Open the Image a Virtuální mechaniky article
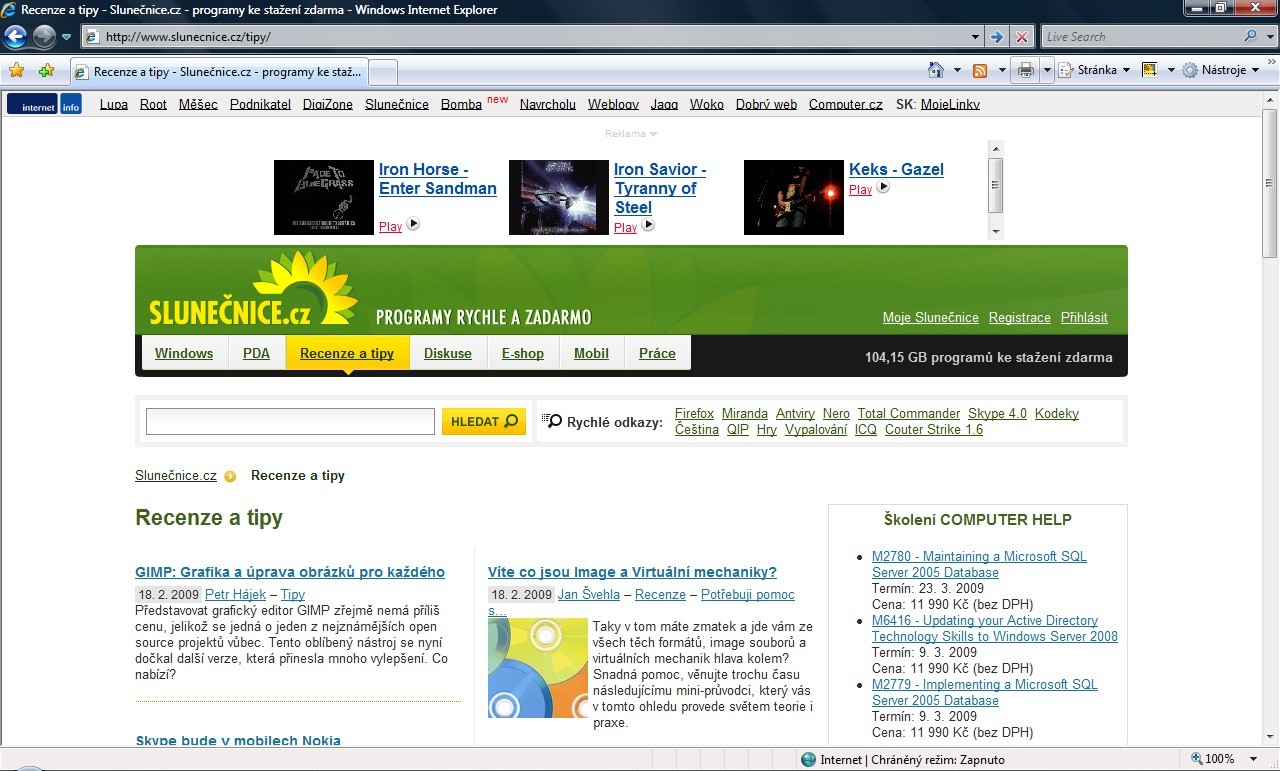 [632, 572]
